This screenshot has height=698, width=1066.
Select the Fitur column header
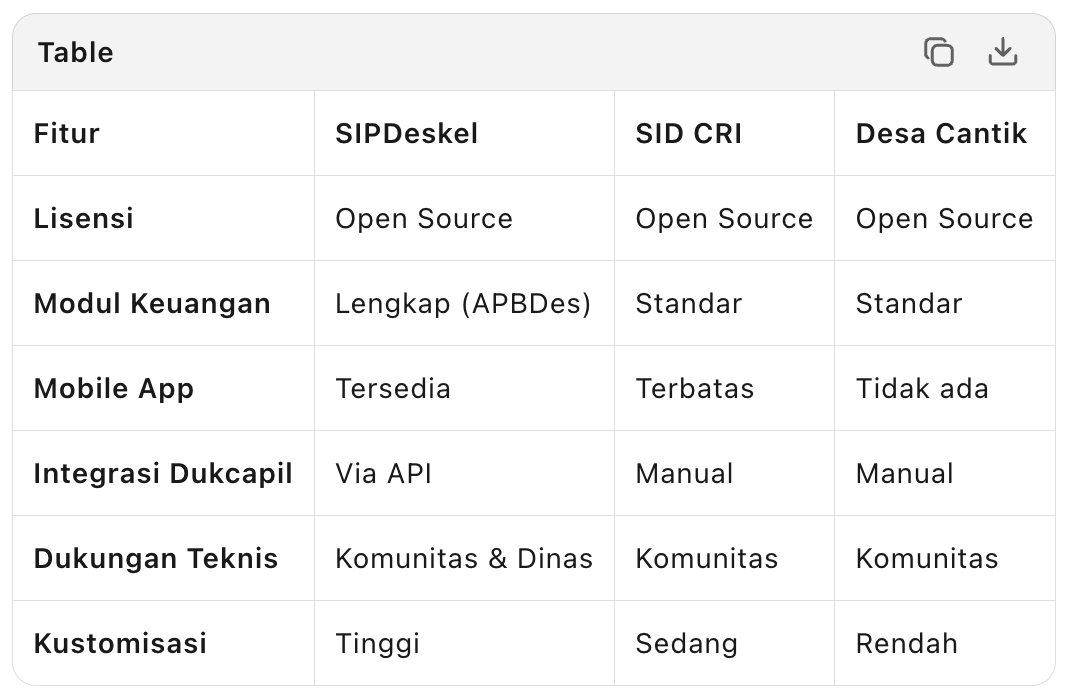pos(67,133)
